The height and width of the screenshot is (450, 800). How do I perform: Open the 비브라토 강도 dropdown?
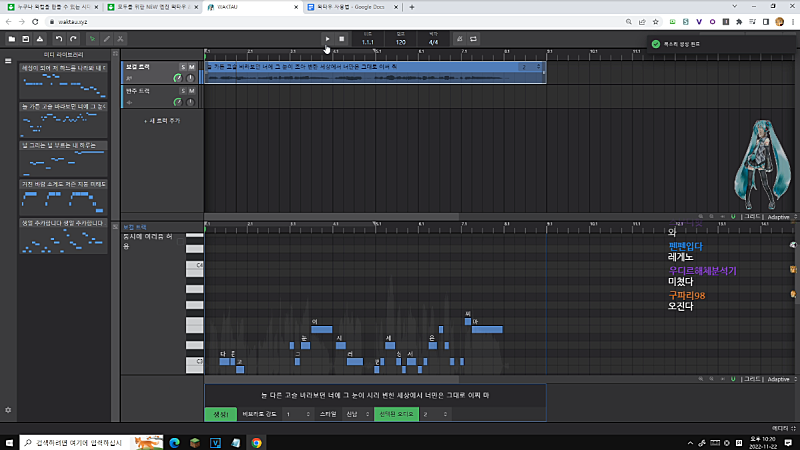pyautogui.click(x=297, y=414)
